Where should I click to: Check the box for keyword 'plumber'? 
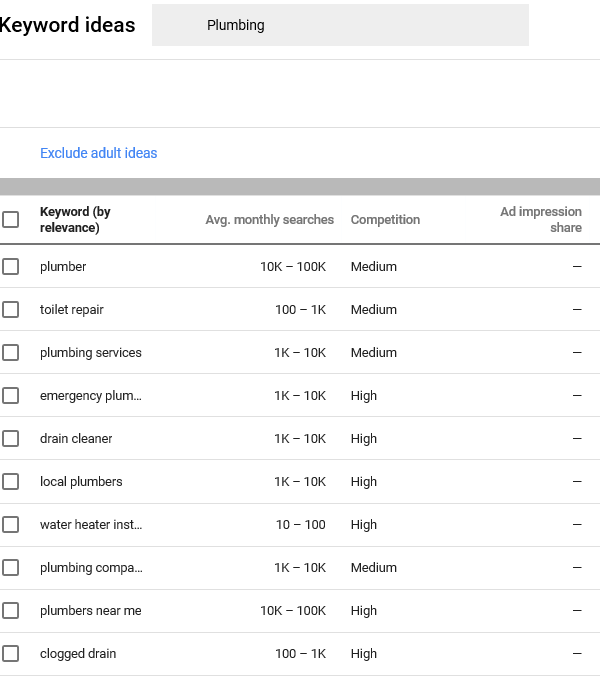[10, 266]
